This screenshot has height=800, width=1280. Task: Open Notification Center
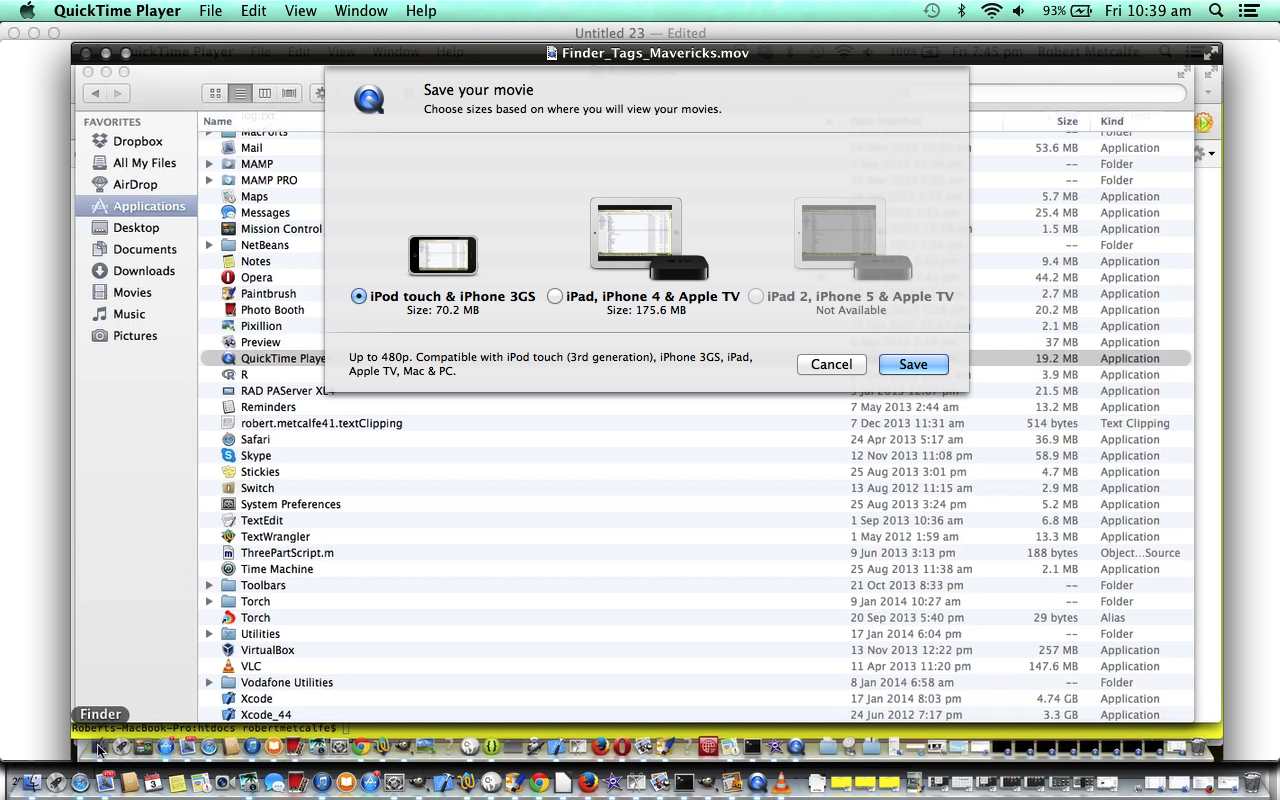(1249, 11)
